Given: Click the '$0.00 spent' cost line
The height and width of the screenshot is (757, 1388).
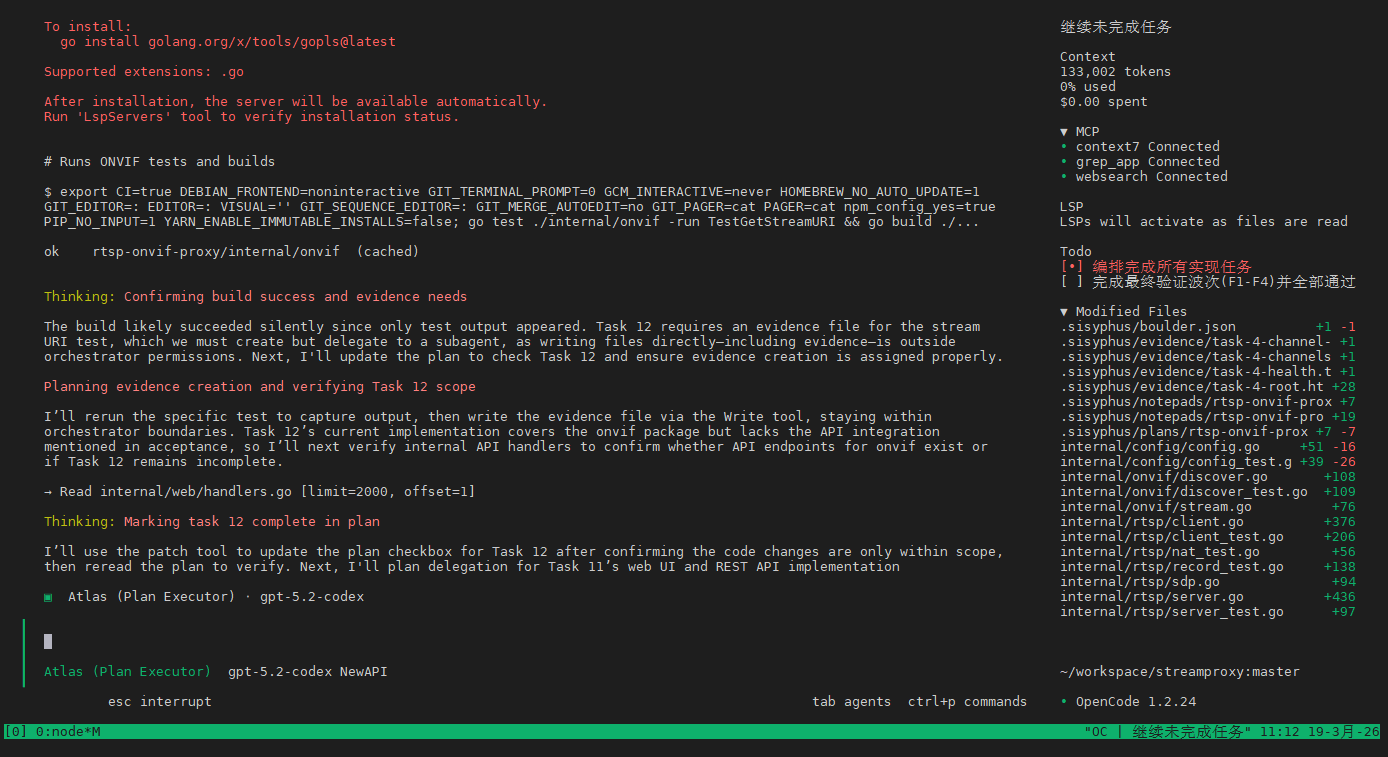Looking at the screenshot, I should [x=1104, y=102].
